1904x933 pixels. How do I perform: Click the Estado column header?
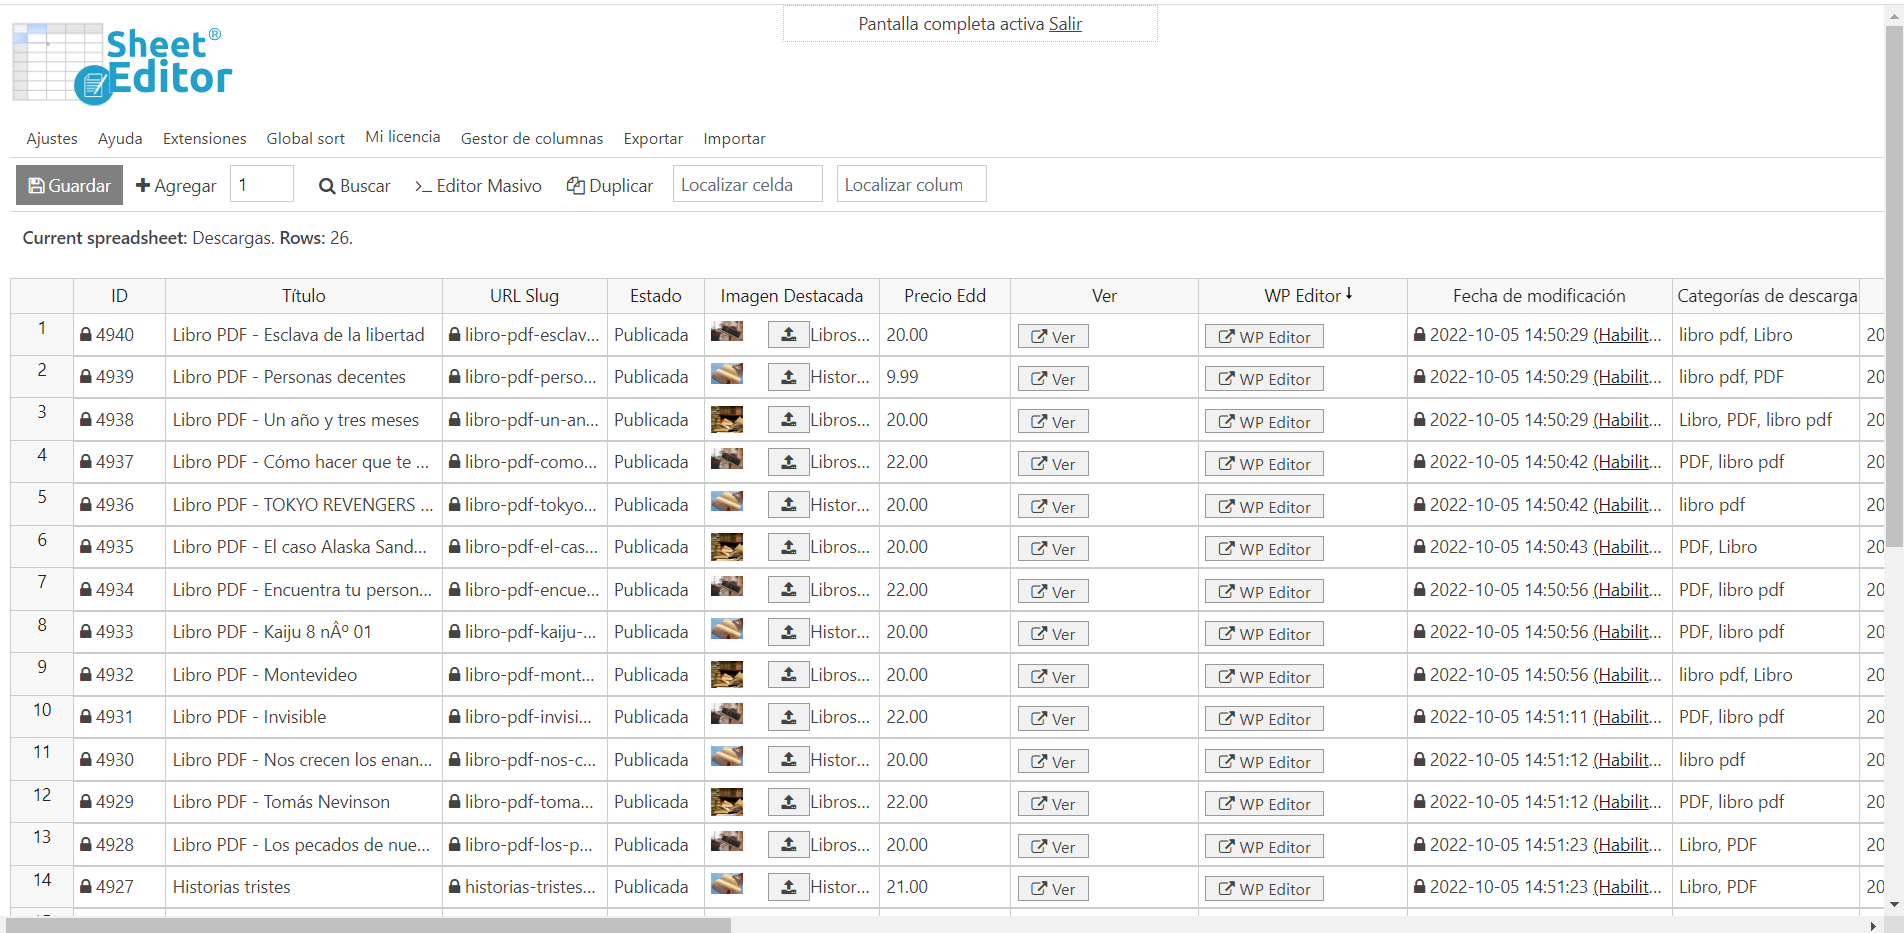click(655, 296)
